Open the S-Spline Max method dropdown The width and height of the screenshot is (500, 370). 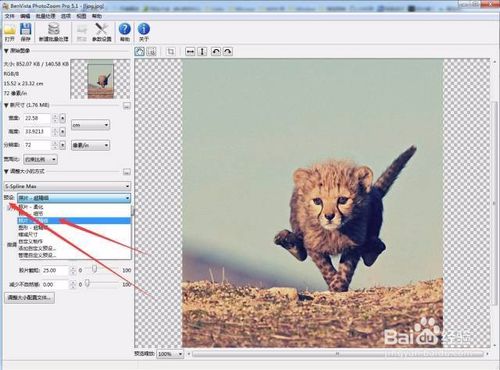click(67, 186)
